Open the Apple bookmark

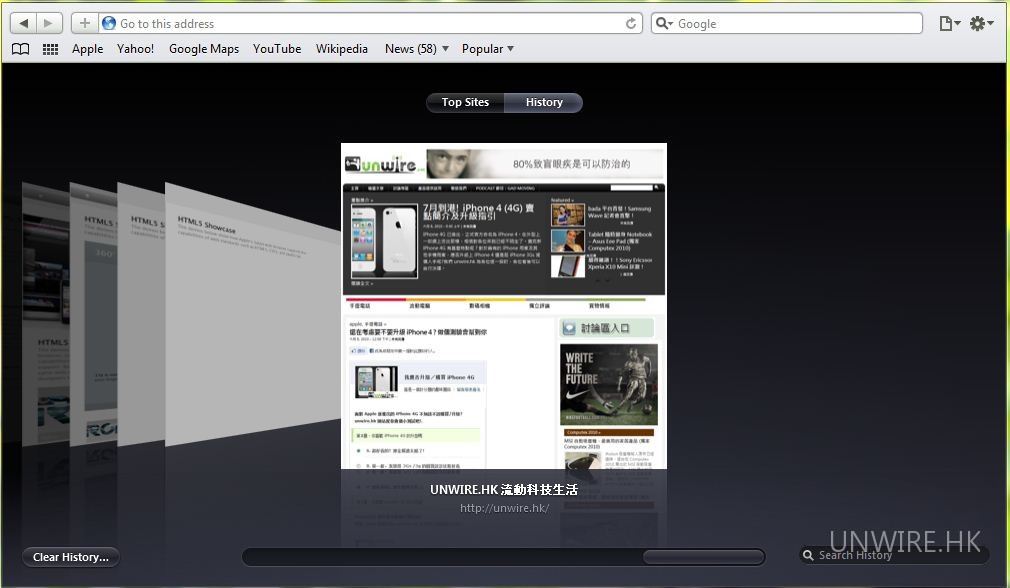click(x=88, y=49)
